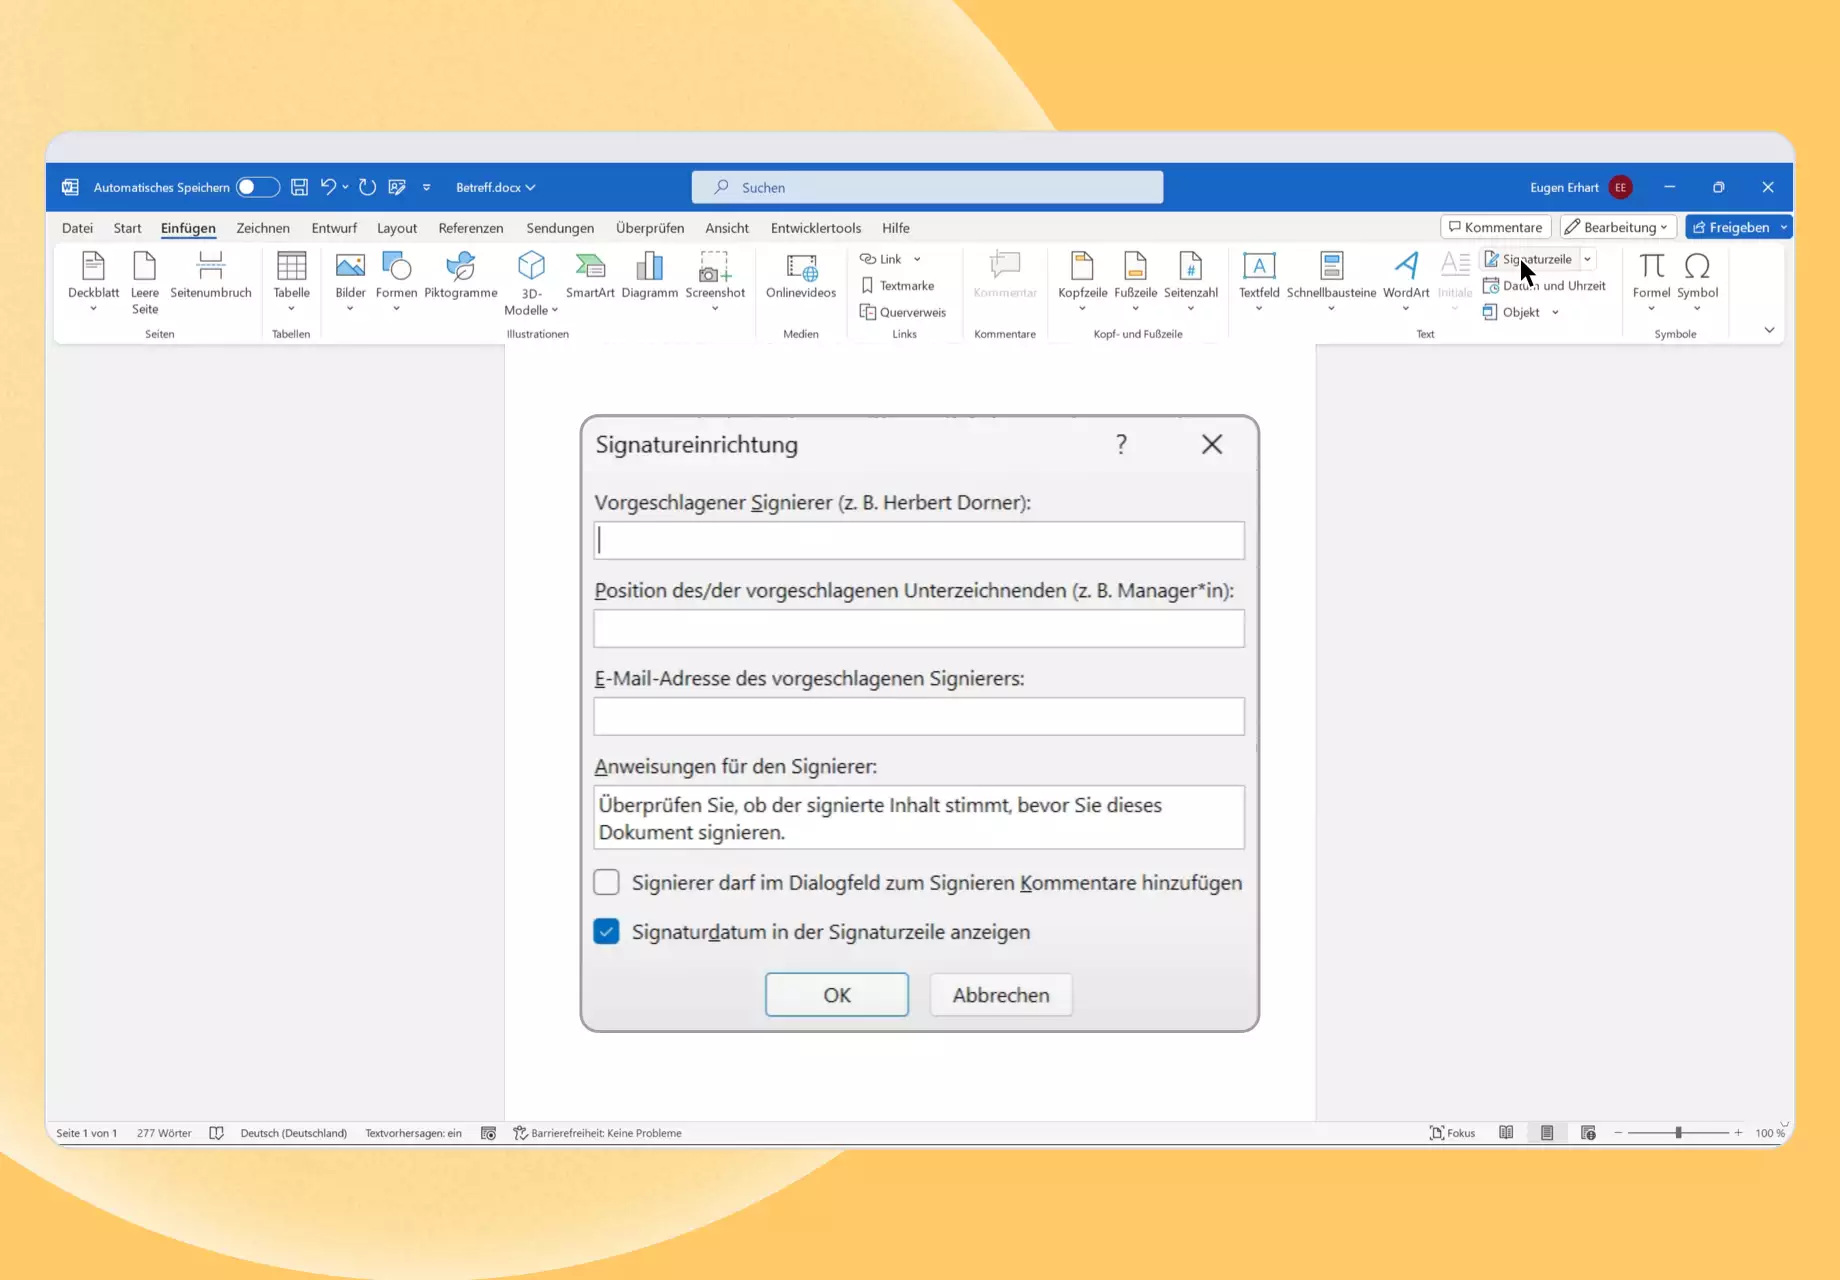The width and height of the screenshot is (1840, 1280).
Task: Zoom out with minus button
Action: (1618, 1133)
